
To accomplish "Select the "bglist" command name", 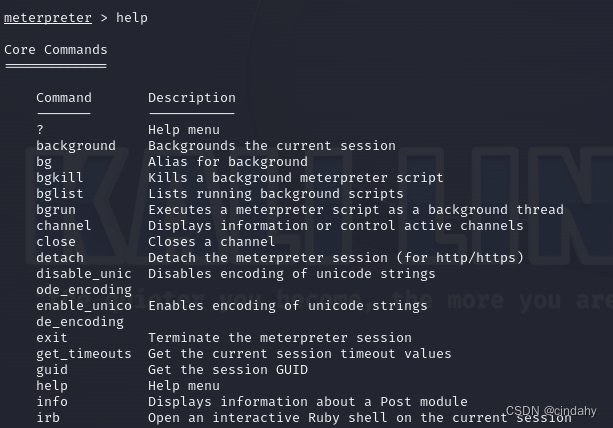I will (x=60, y=193).
